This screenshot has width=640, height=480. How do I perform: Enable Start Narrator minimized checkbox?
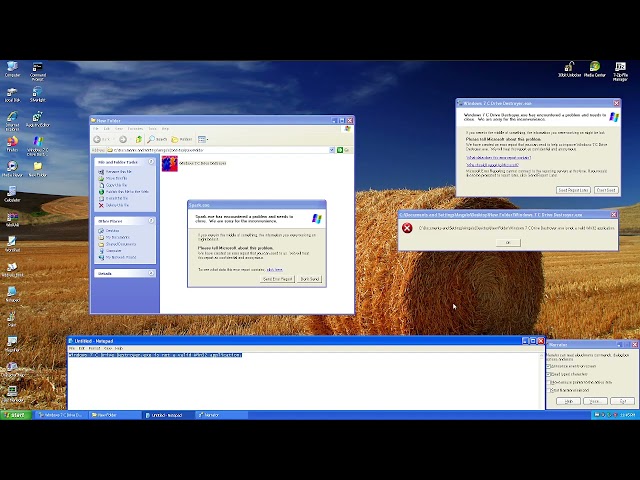(549, 391)
